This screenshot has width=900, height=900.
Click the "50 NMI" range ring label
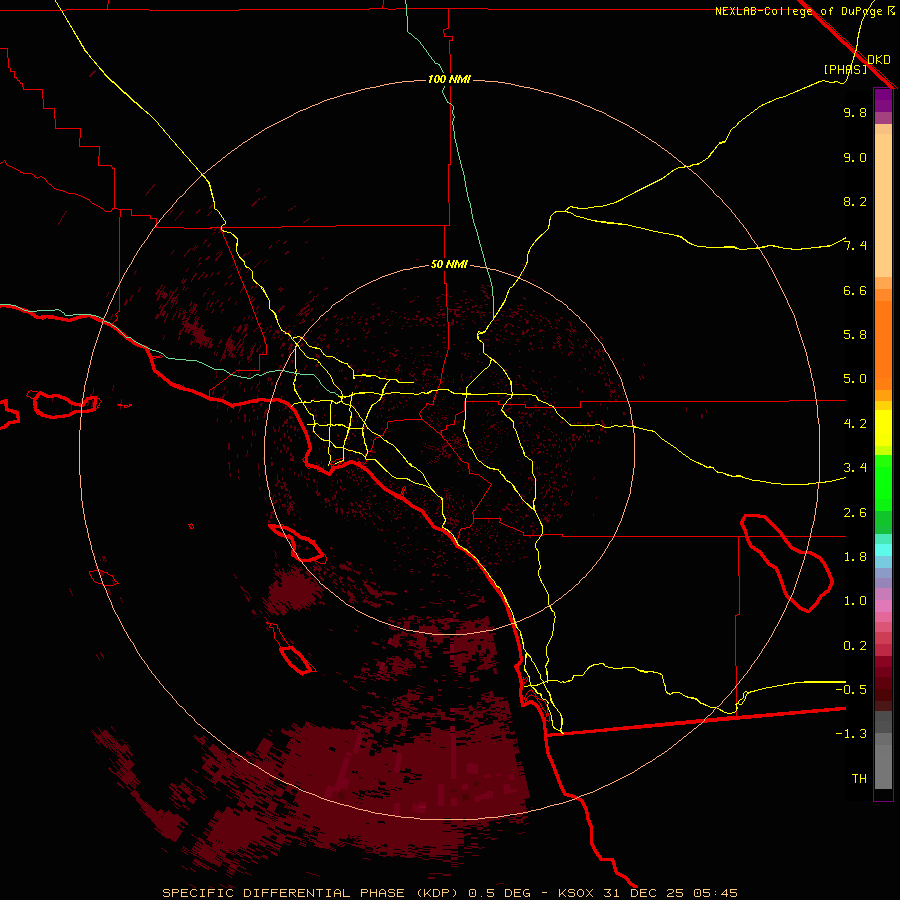449,264
